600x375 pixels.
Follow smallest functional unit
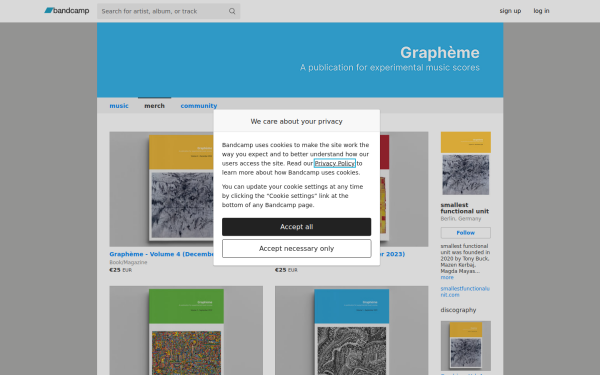(466, 233)
